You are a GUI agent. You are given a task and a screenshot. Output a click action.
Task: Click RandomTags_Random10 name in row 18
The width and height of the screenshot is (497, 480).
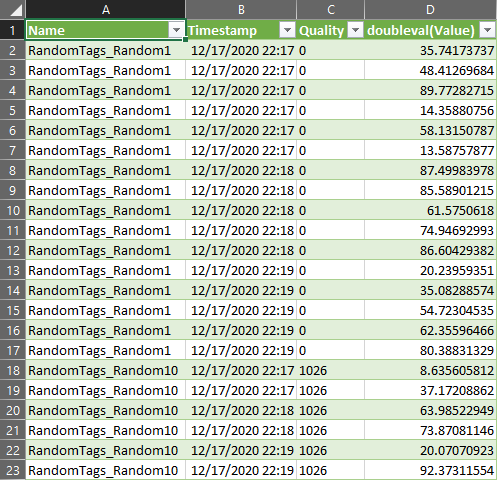point(105,370)
